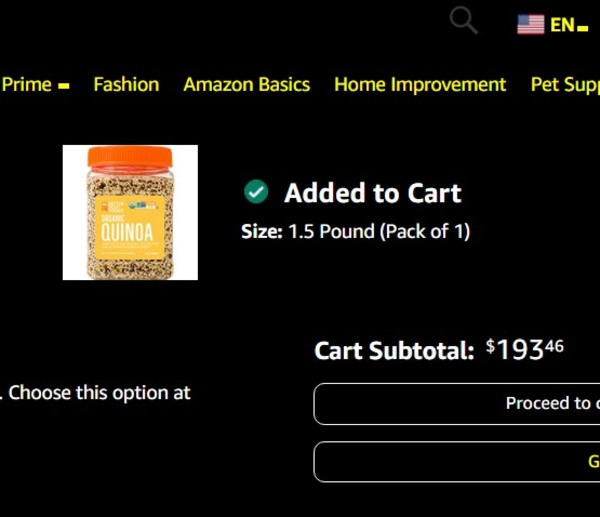The width and height of the screenshot is (600, 517).
Task: Open the EN language dropdown arrow
Action: pyautogui.click(x=583, y=28)
